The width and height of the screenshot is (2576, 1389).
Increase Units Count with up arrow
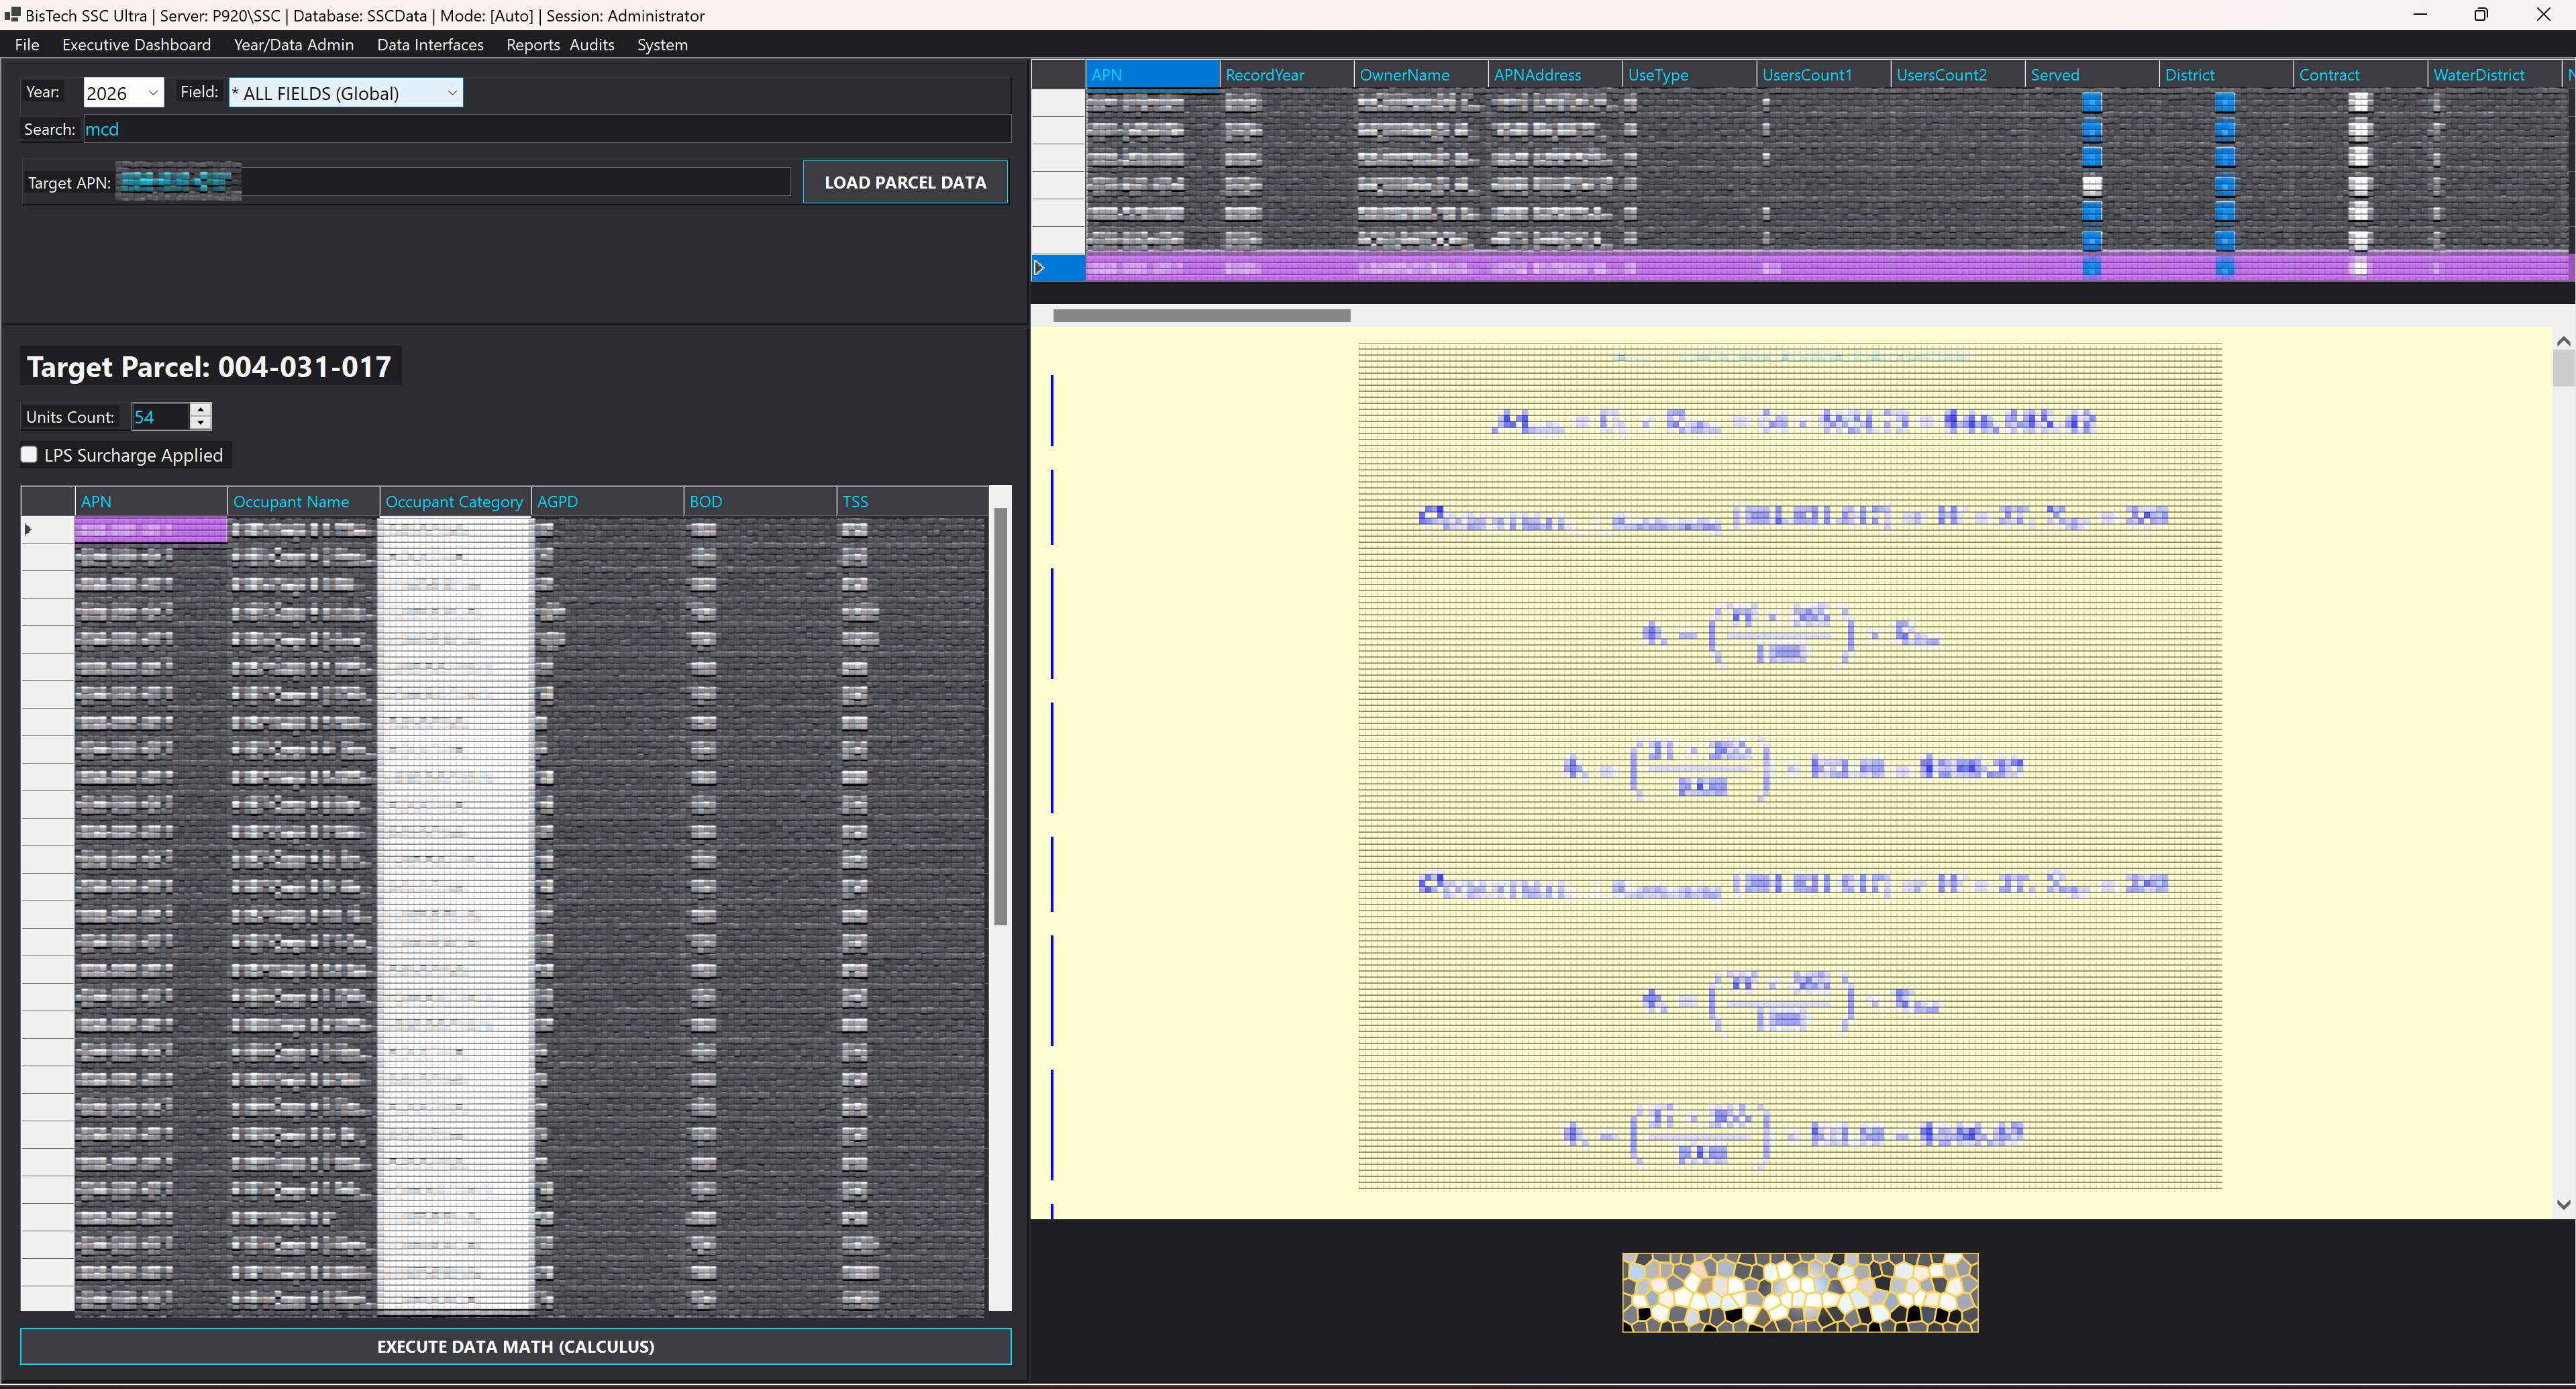(x=201, y=409)
